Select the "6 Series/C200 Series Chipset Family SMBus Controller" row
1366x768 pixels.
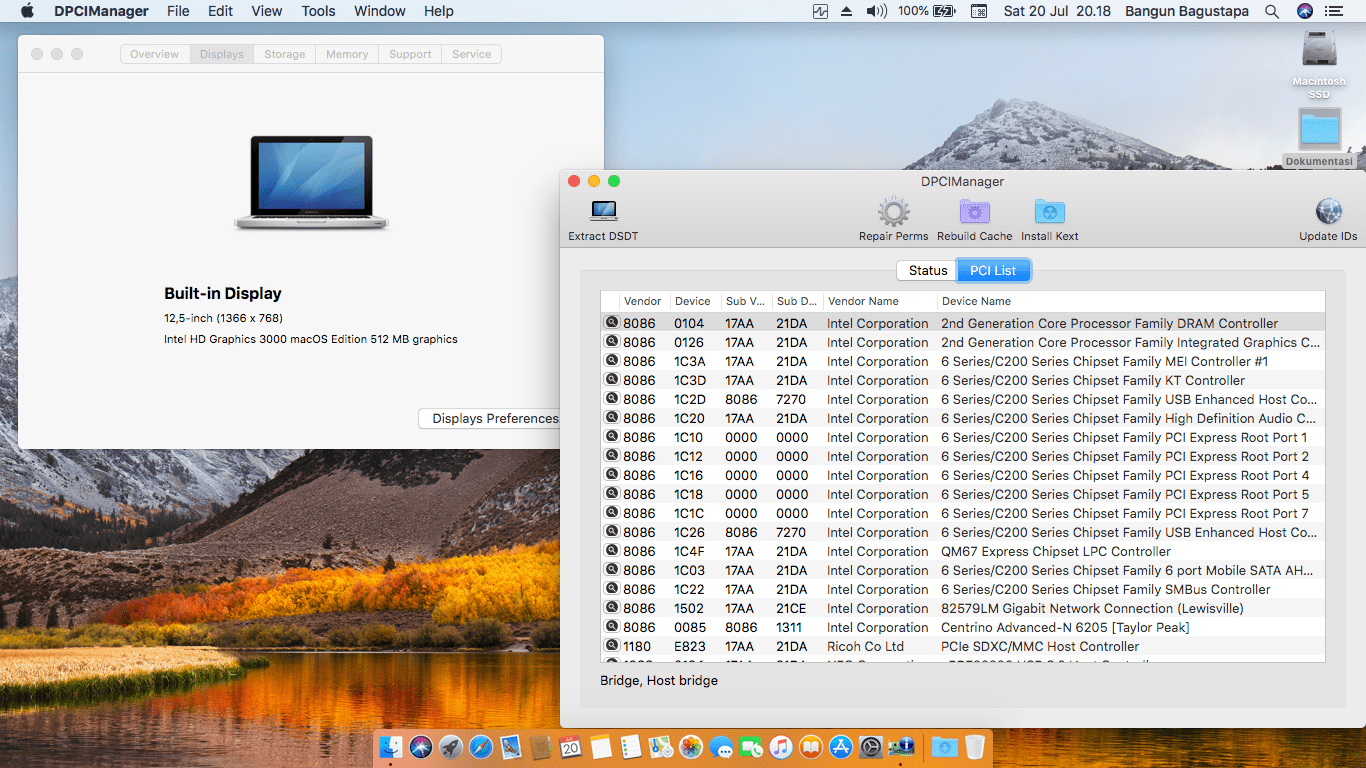(963, 589)
